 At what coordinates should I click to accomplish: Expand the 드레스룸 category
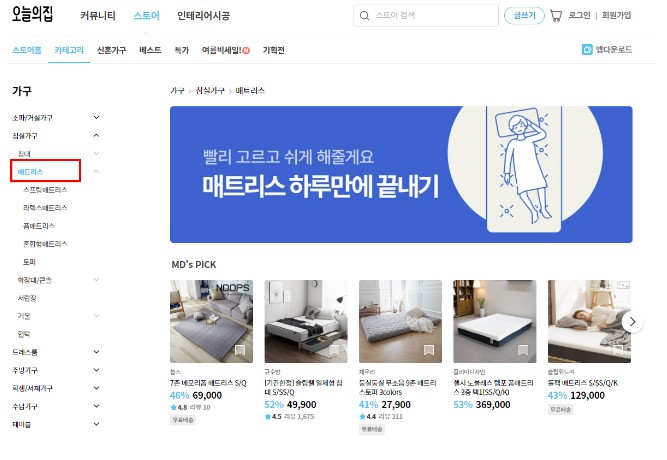97,352
